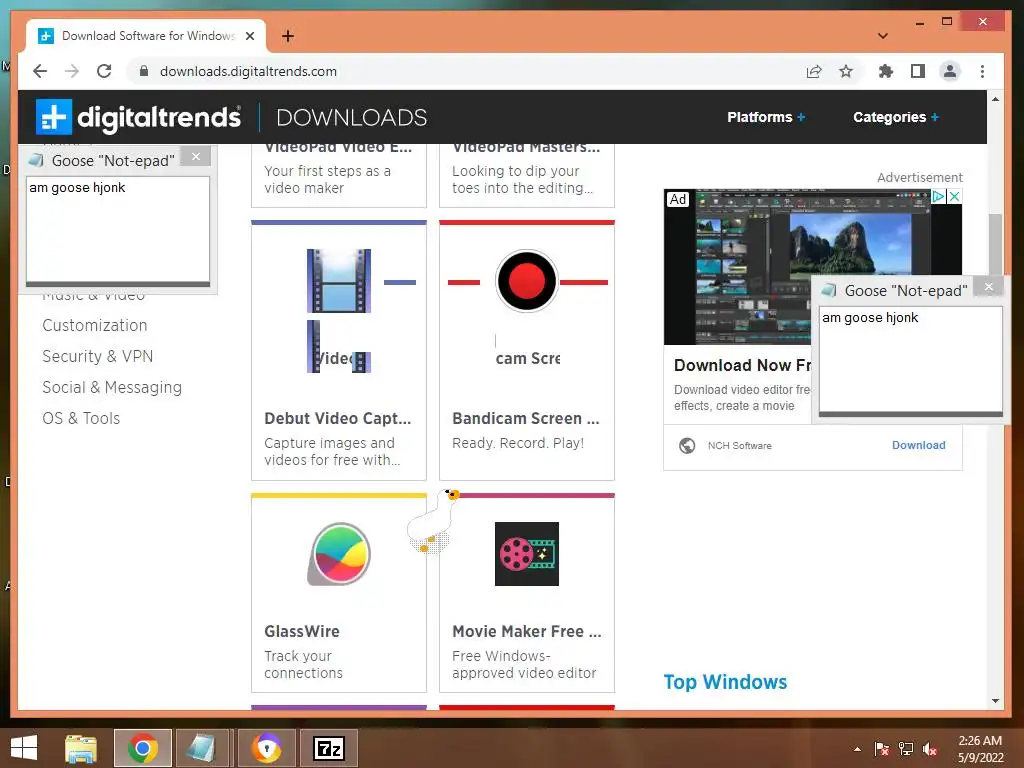Open the Customization category link
This screenshot has width=1024, height=768.
(x=95, y=325)
